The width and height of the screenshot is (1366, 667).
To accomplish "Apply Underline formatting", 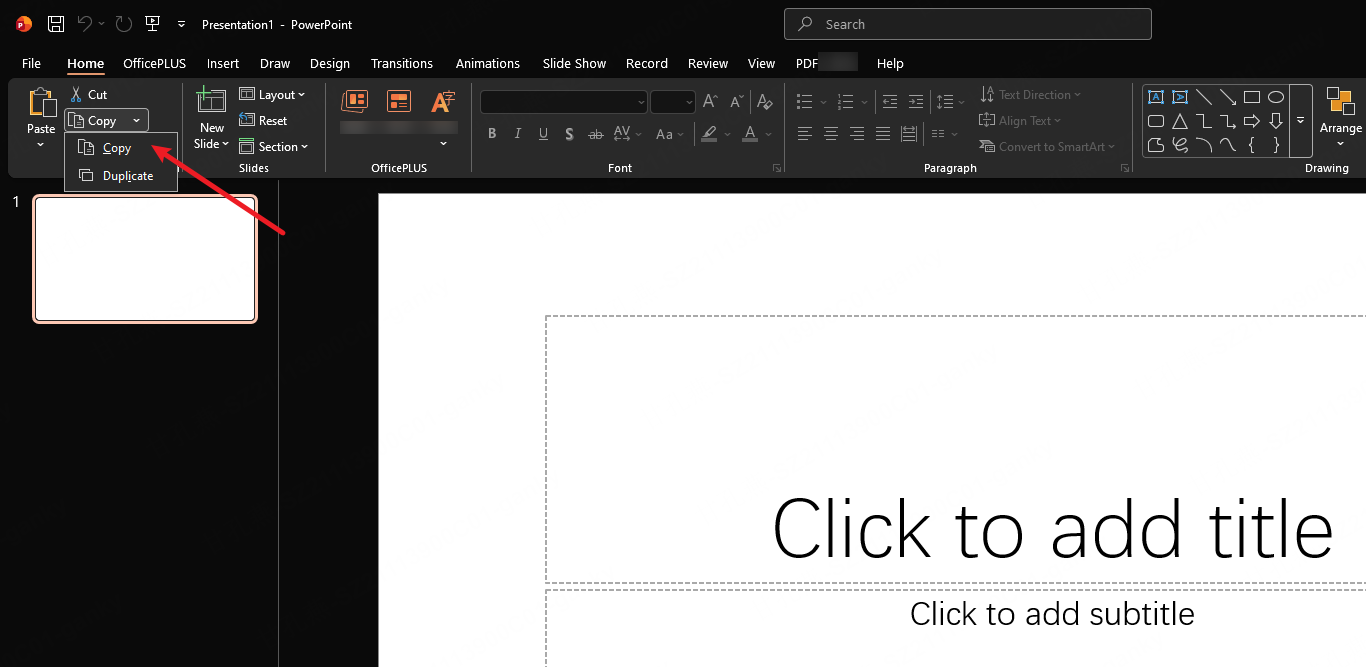I will coord(544,134).
